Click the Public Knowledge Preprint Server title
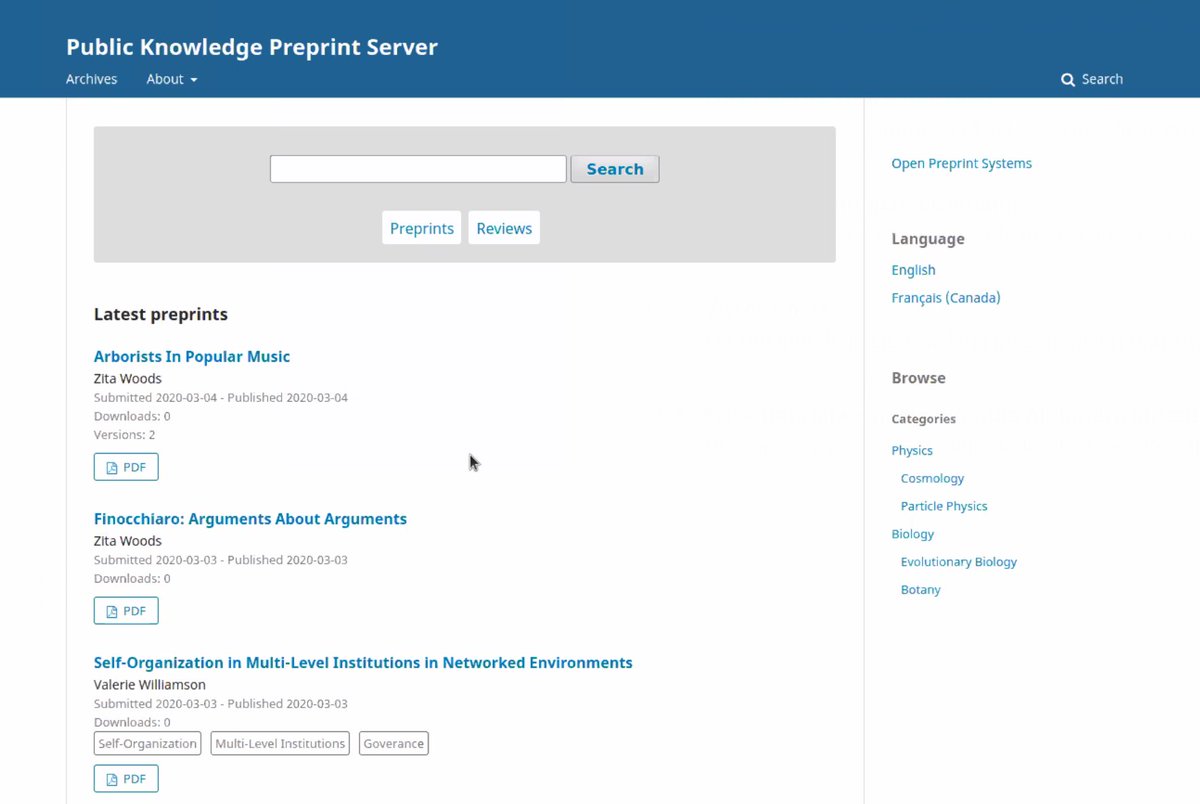The height and width of the screenshot is (804, 1200). 252,47
